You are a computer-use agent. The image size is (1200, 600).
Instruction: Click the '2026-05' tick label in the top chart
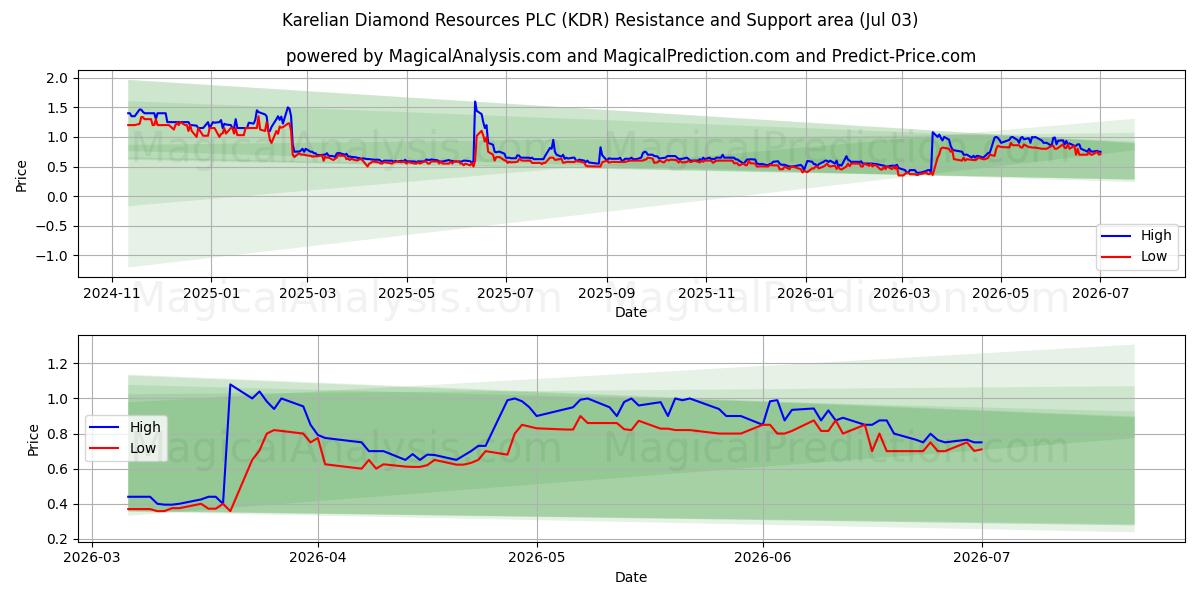tap(999, 293)
